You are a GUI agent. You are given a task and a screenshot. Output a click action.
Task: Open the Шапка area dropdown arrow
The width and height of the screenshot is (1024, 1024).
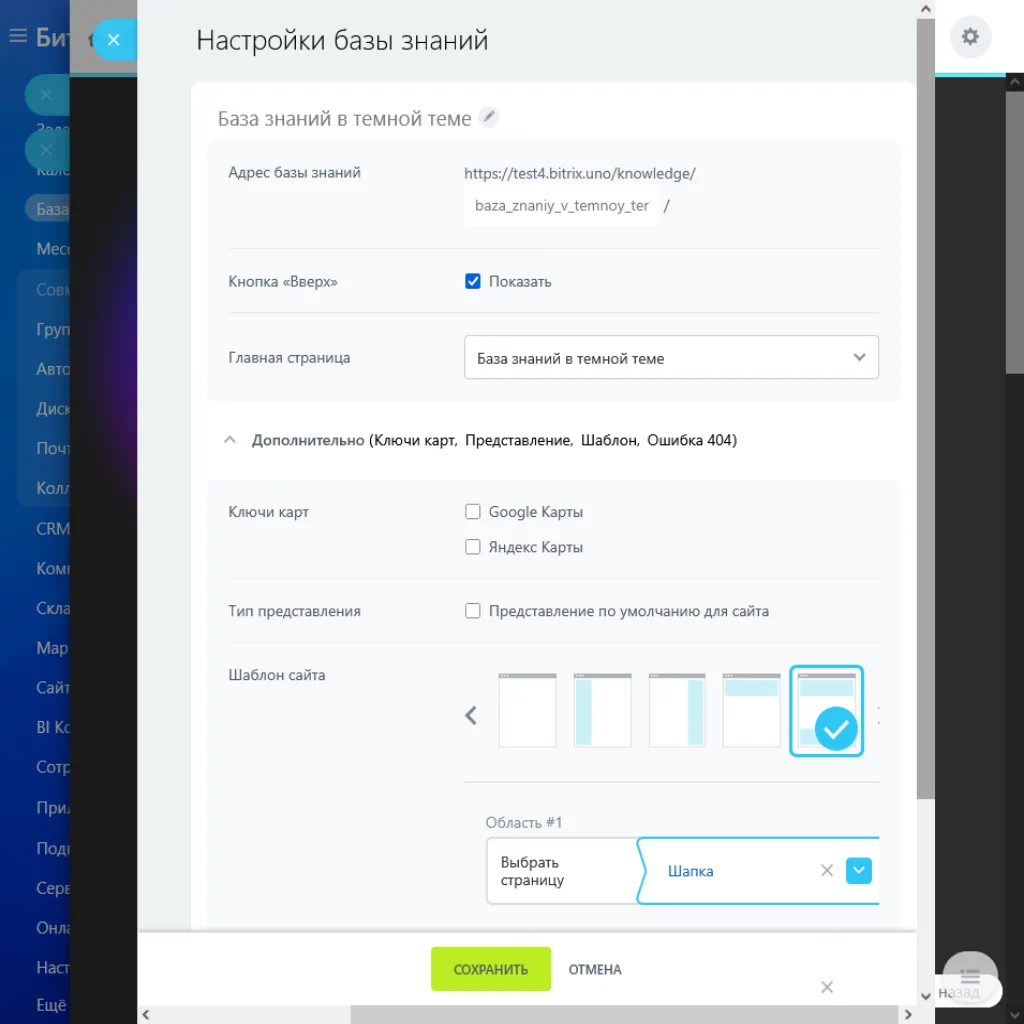(x=859, y=871)
